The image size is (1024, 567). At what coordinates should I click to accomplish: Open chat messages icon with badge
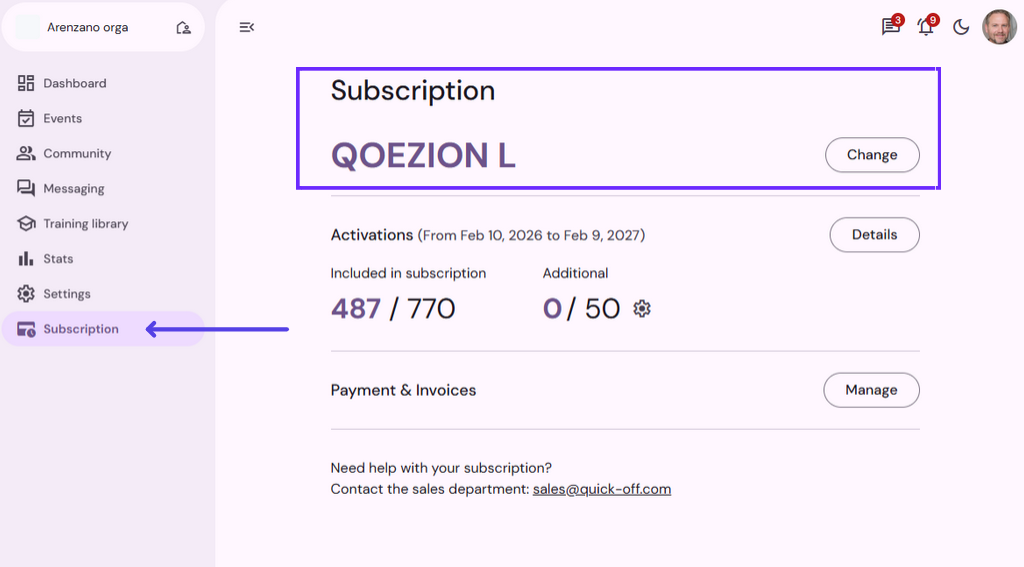click(x=890, y=27)
